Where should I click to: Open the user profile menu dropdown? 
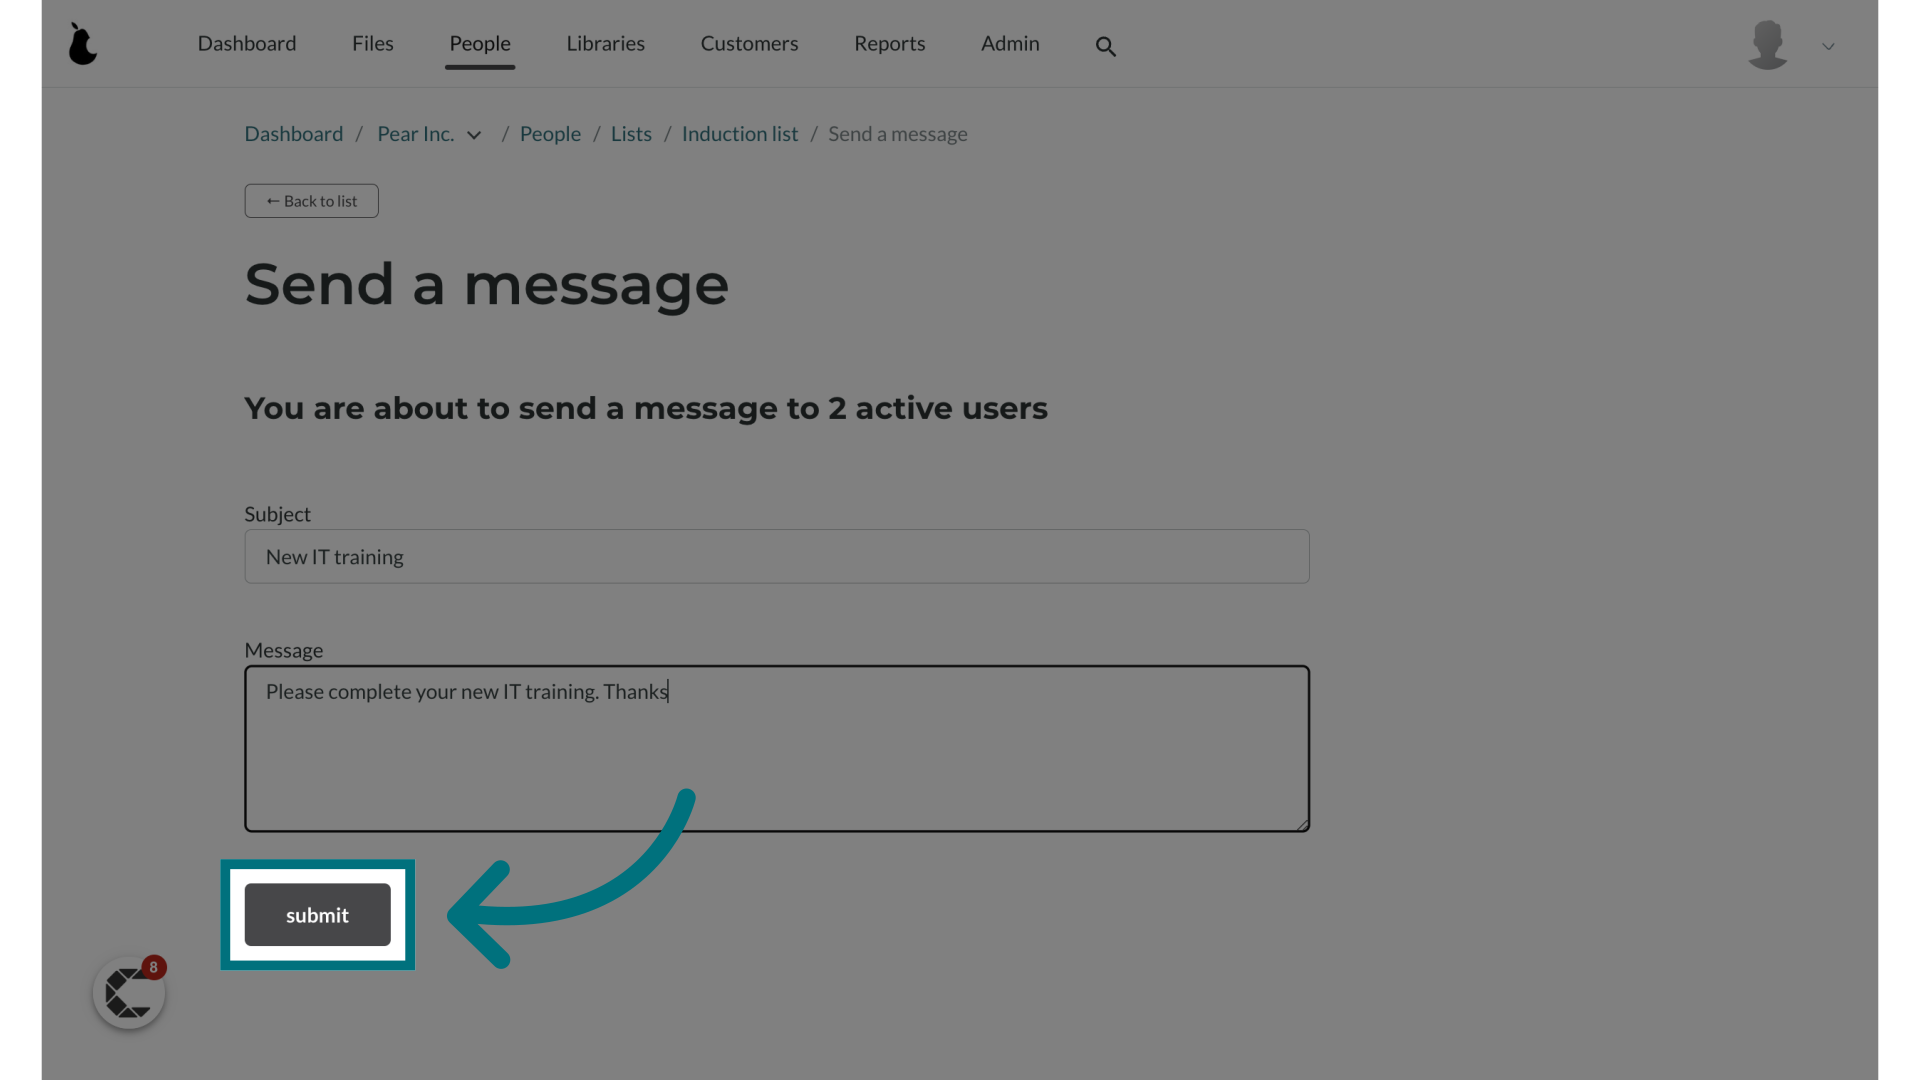click(x=1828, y=45)
